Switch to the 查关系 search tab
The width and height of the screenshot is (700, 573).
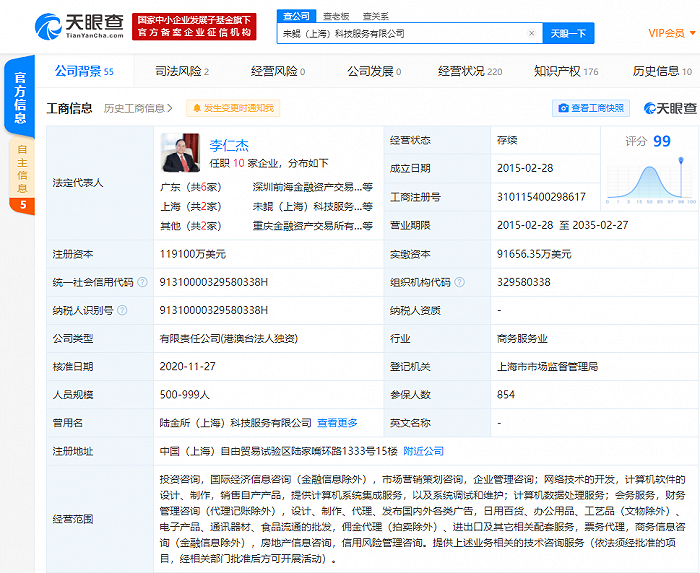click(x=375, y=17)
